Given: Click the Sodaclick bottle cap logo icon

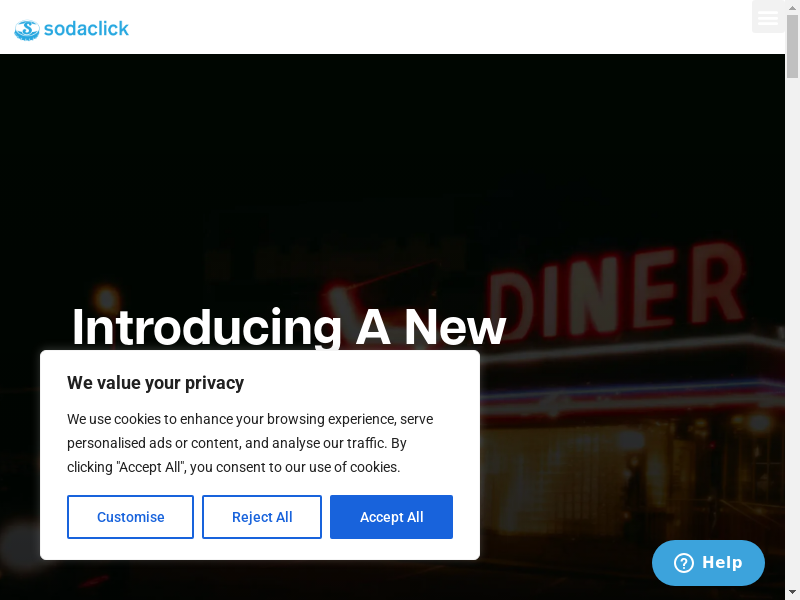Looking at the screenshot, I should click(27, 30).
